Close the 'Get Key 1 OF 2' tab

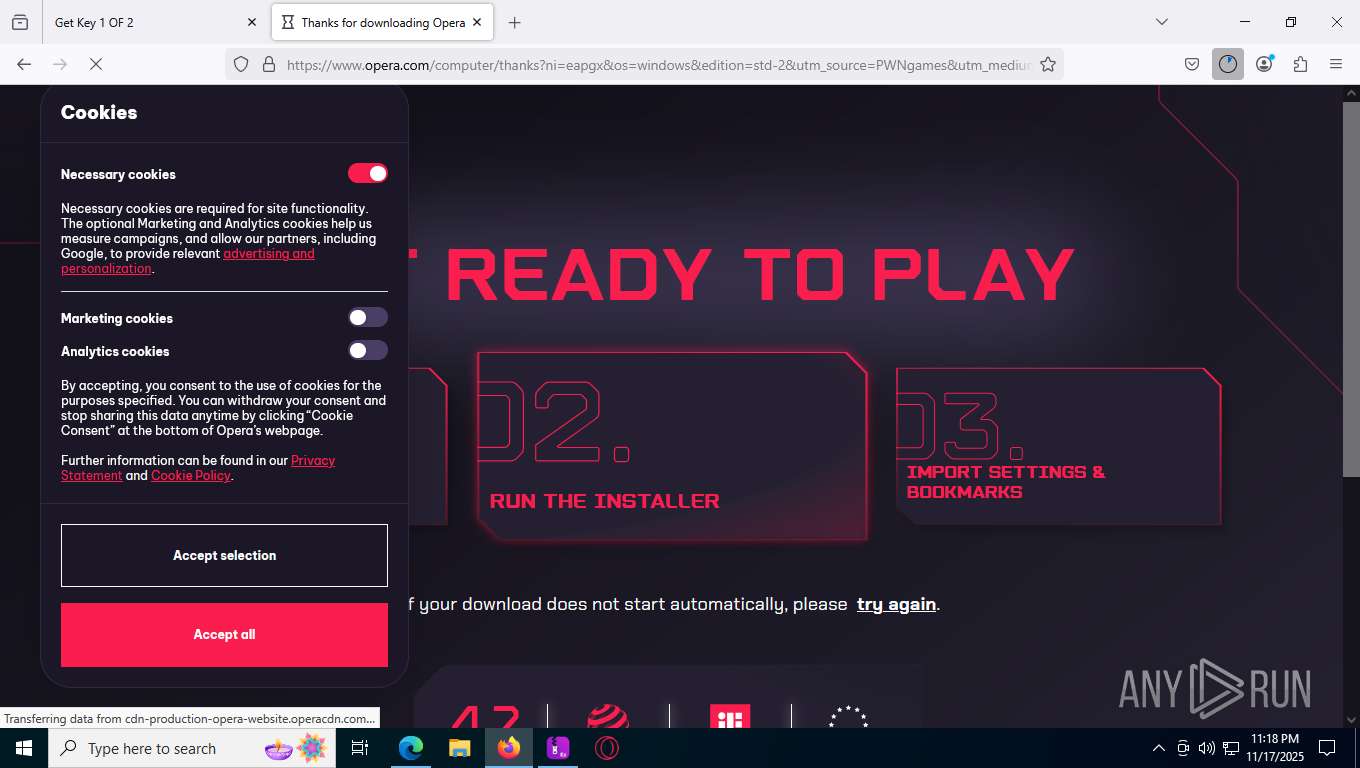point(251,22)
